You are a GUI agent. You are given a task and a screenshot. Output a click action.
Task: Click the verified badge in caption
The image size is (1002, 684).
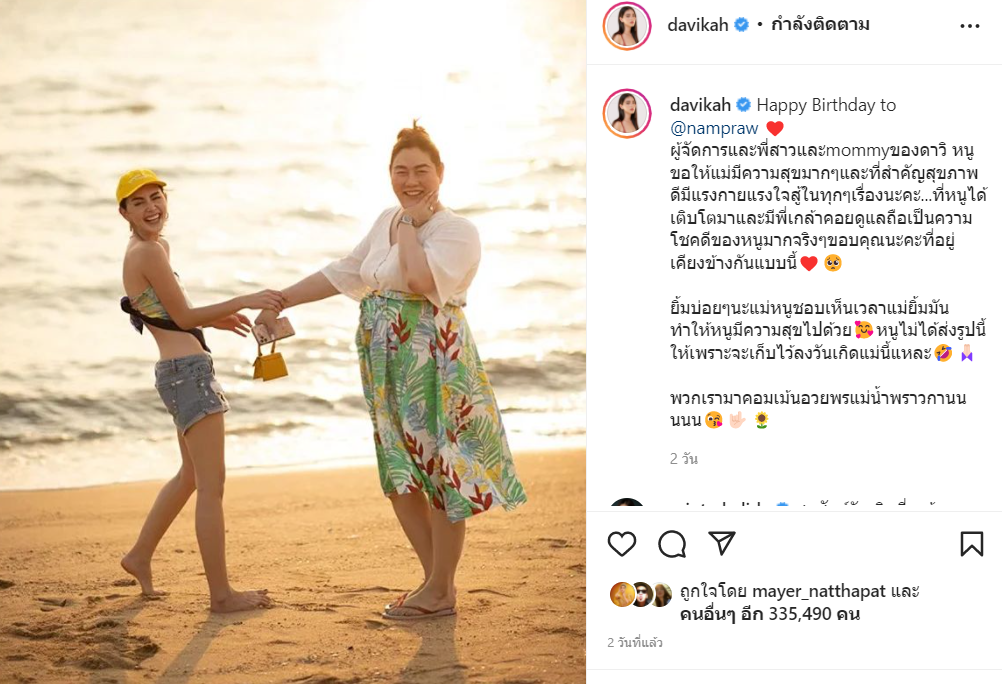coord(744,104)
